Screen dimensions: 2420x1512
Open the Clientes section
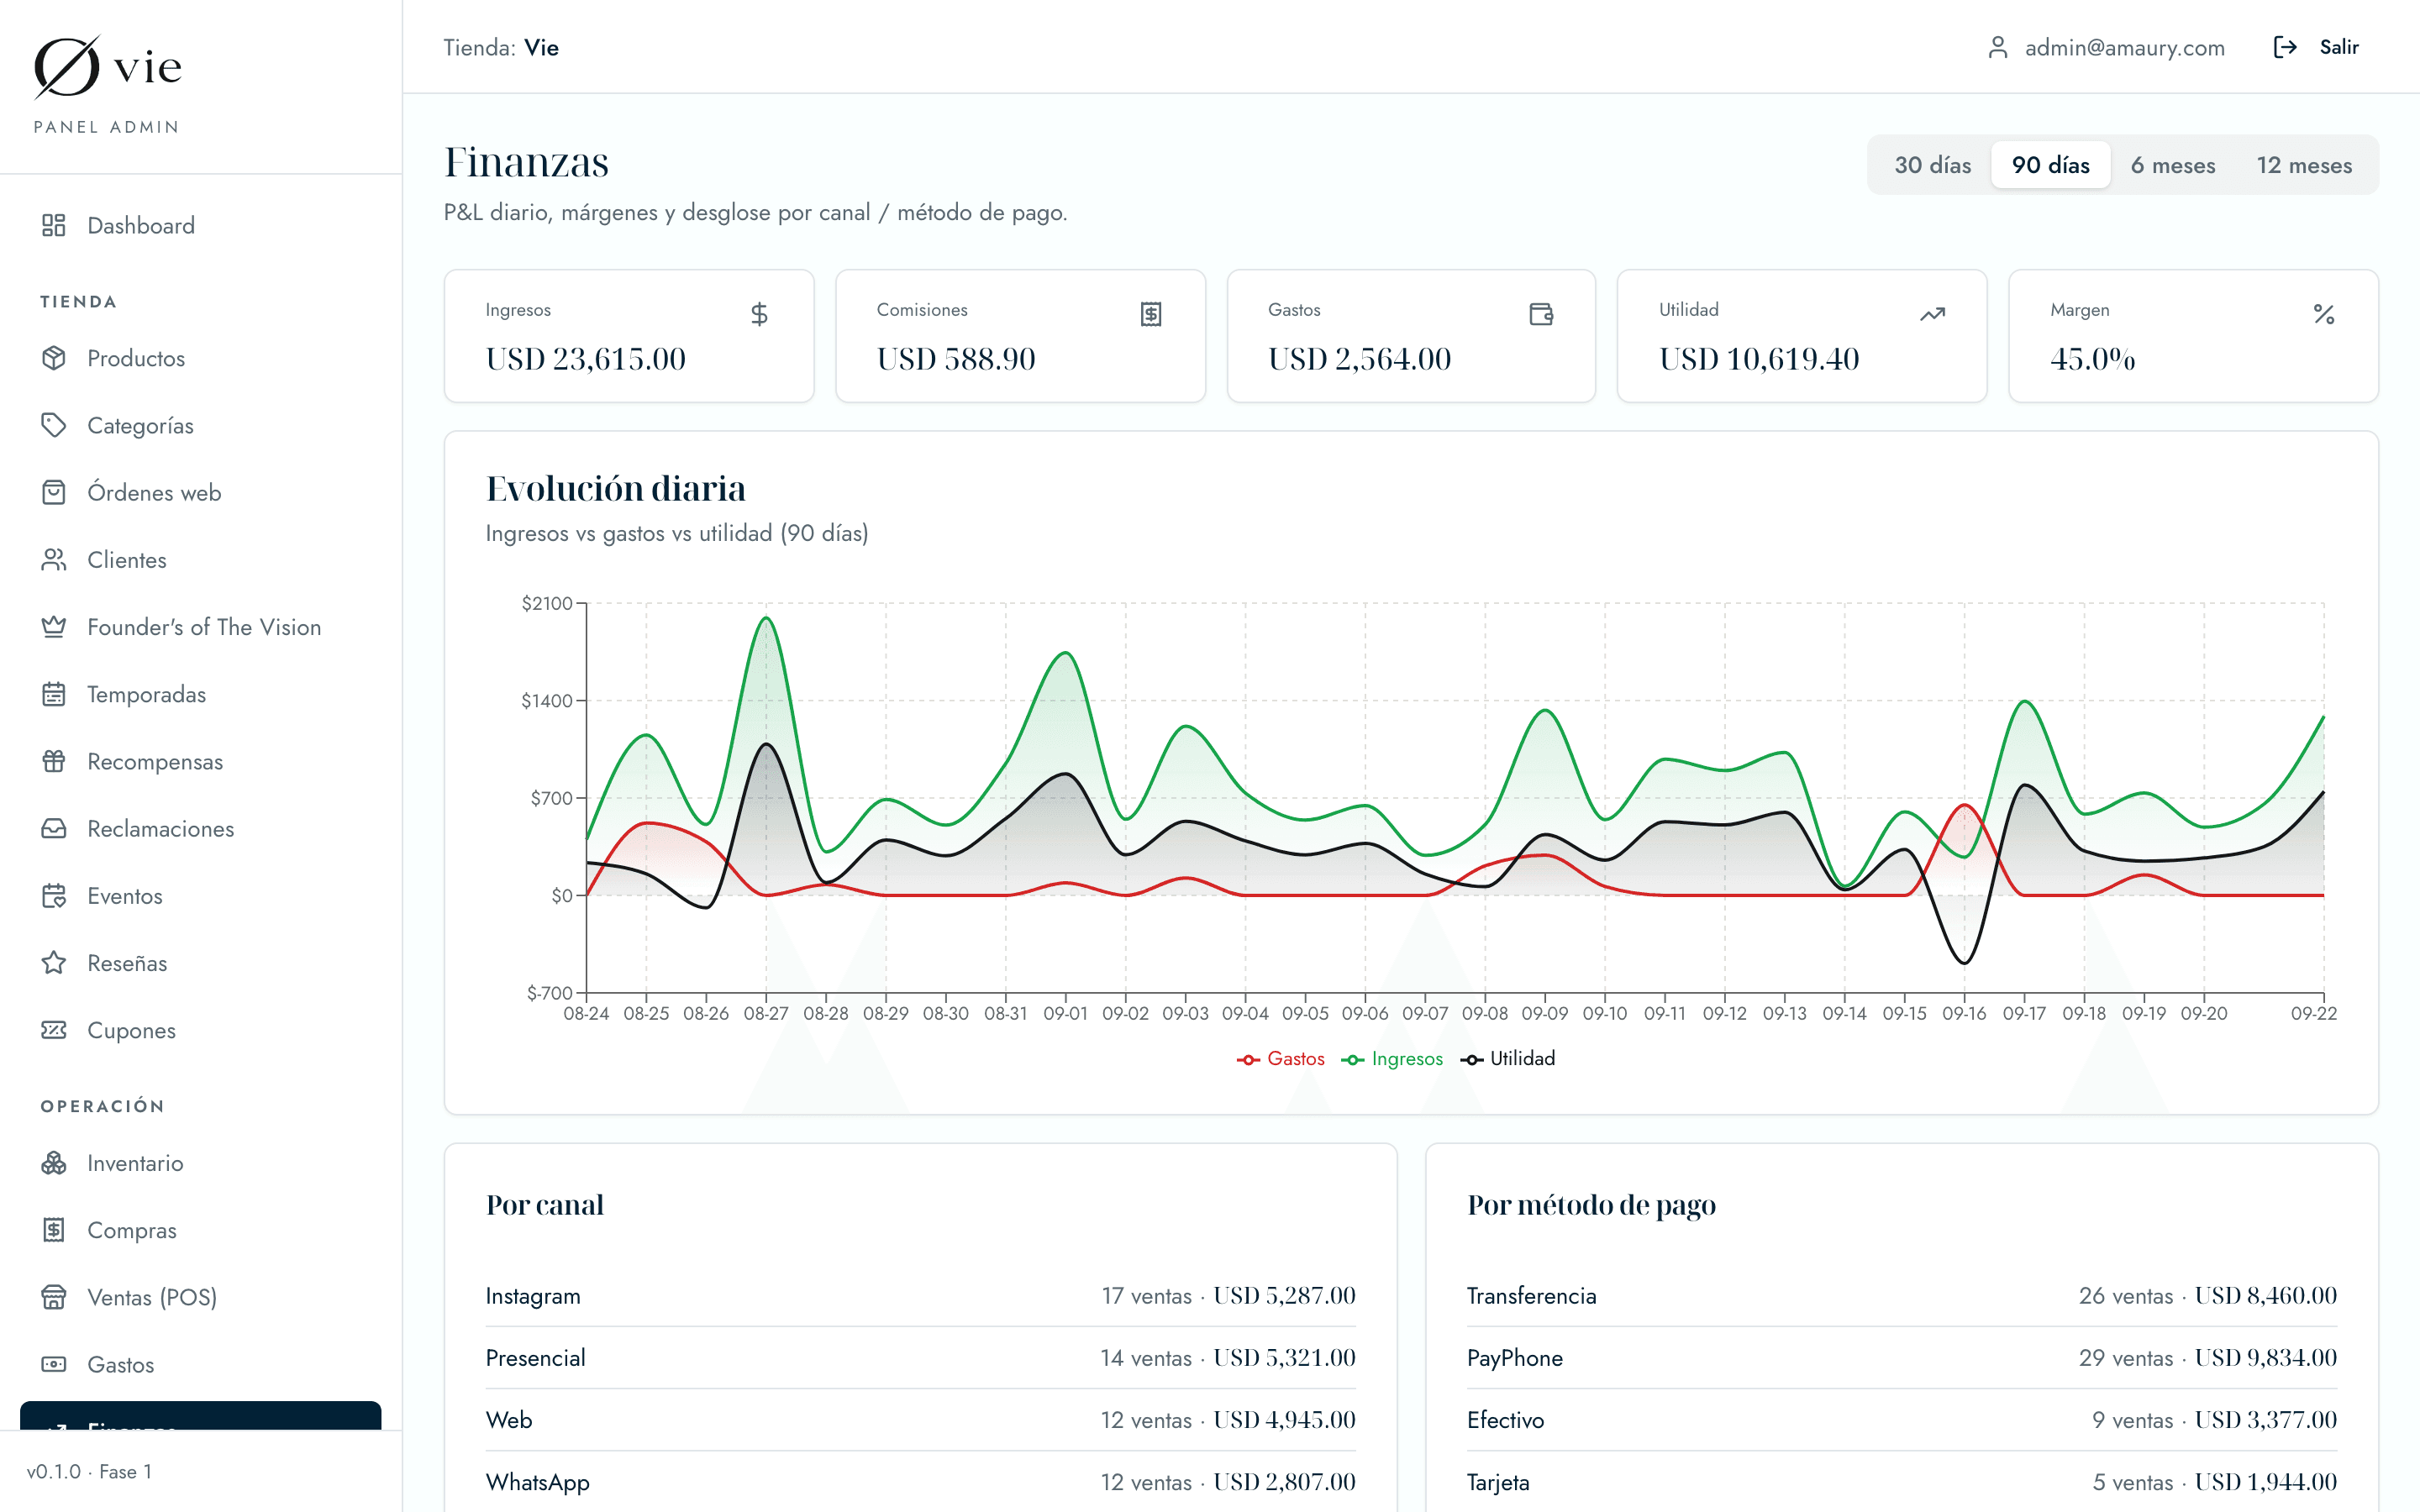point(200,559)
